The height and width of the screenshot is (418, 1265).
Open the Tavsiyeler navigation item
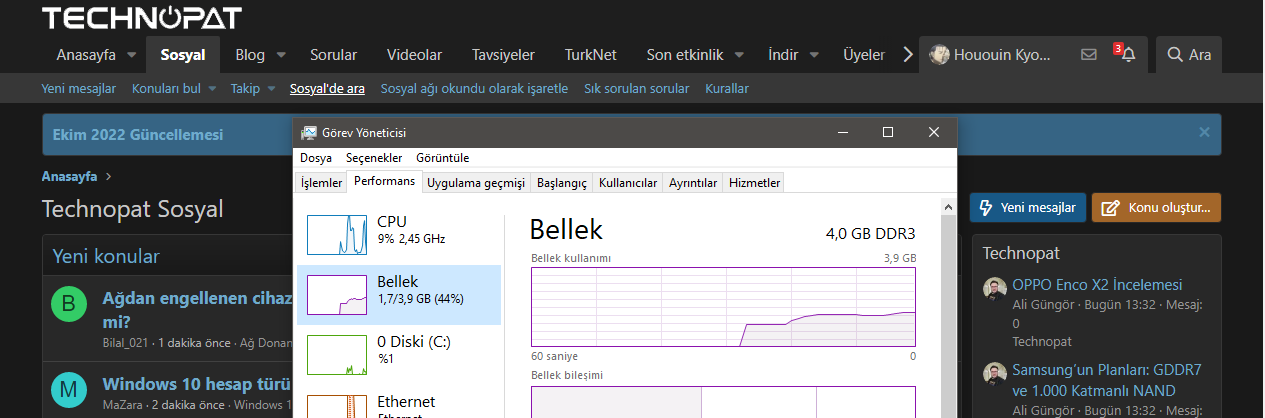point(503,55)
